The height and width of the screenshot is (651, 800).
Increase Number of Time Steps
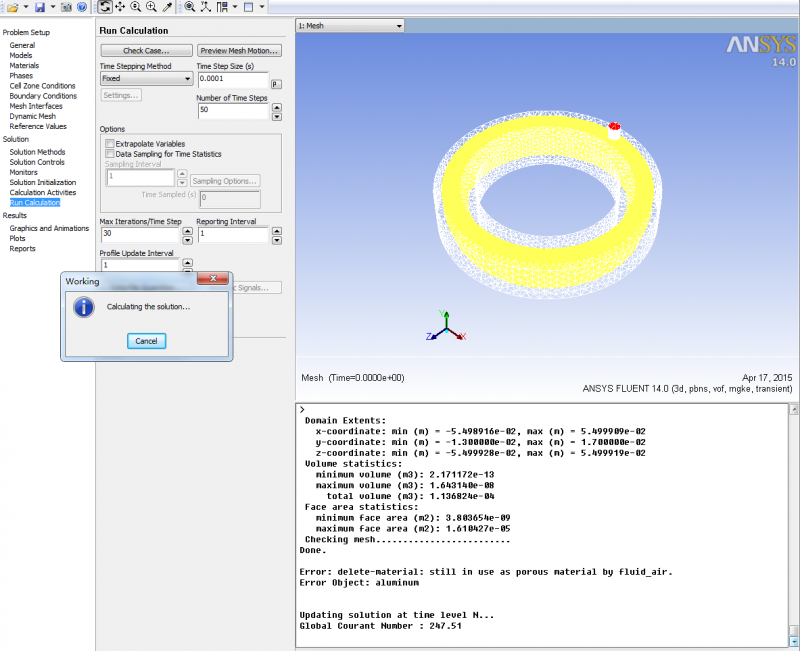(277, 108)
